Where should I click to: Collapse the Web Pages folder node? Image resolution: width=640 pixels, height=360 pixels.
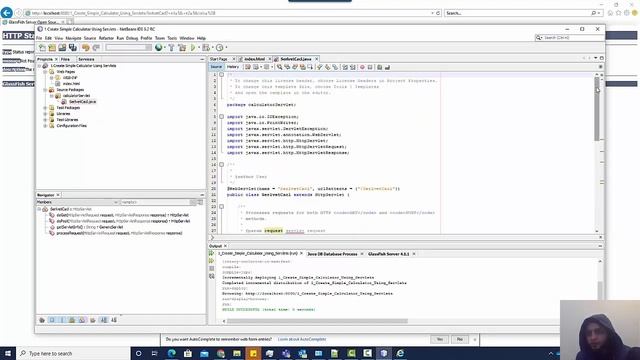45,71
